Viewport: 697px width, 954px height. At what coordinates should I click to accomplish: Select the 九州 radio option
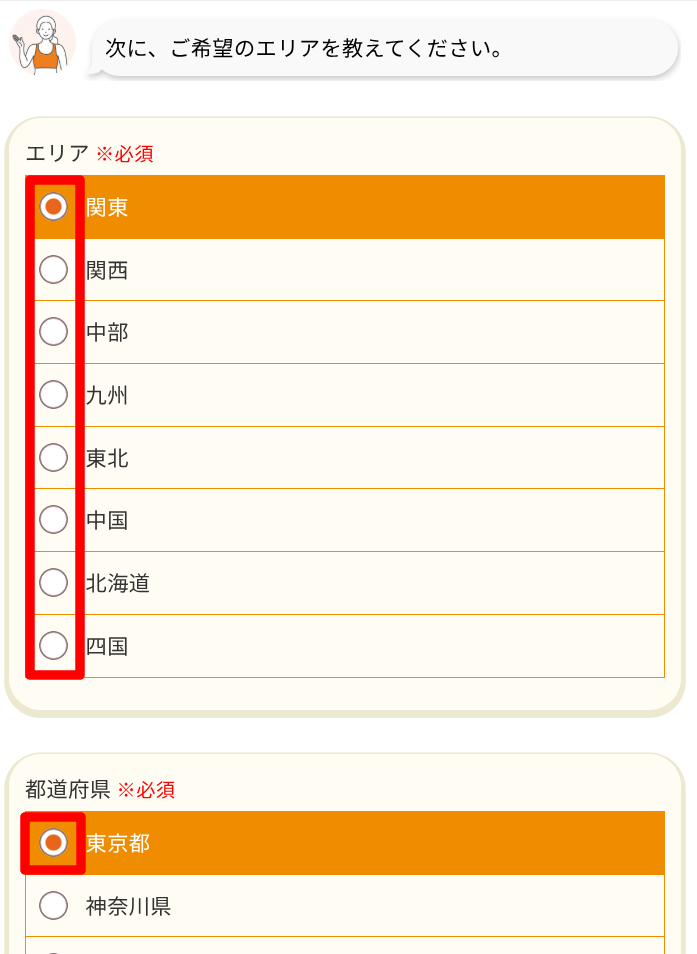pyautogui.click(x=53, y=395)
